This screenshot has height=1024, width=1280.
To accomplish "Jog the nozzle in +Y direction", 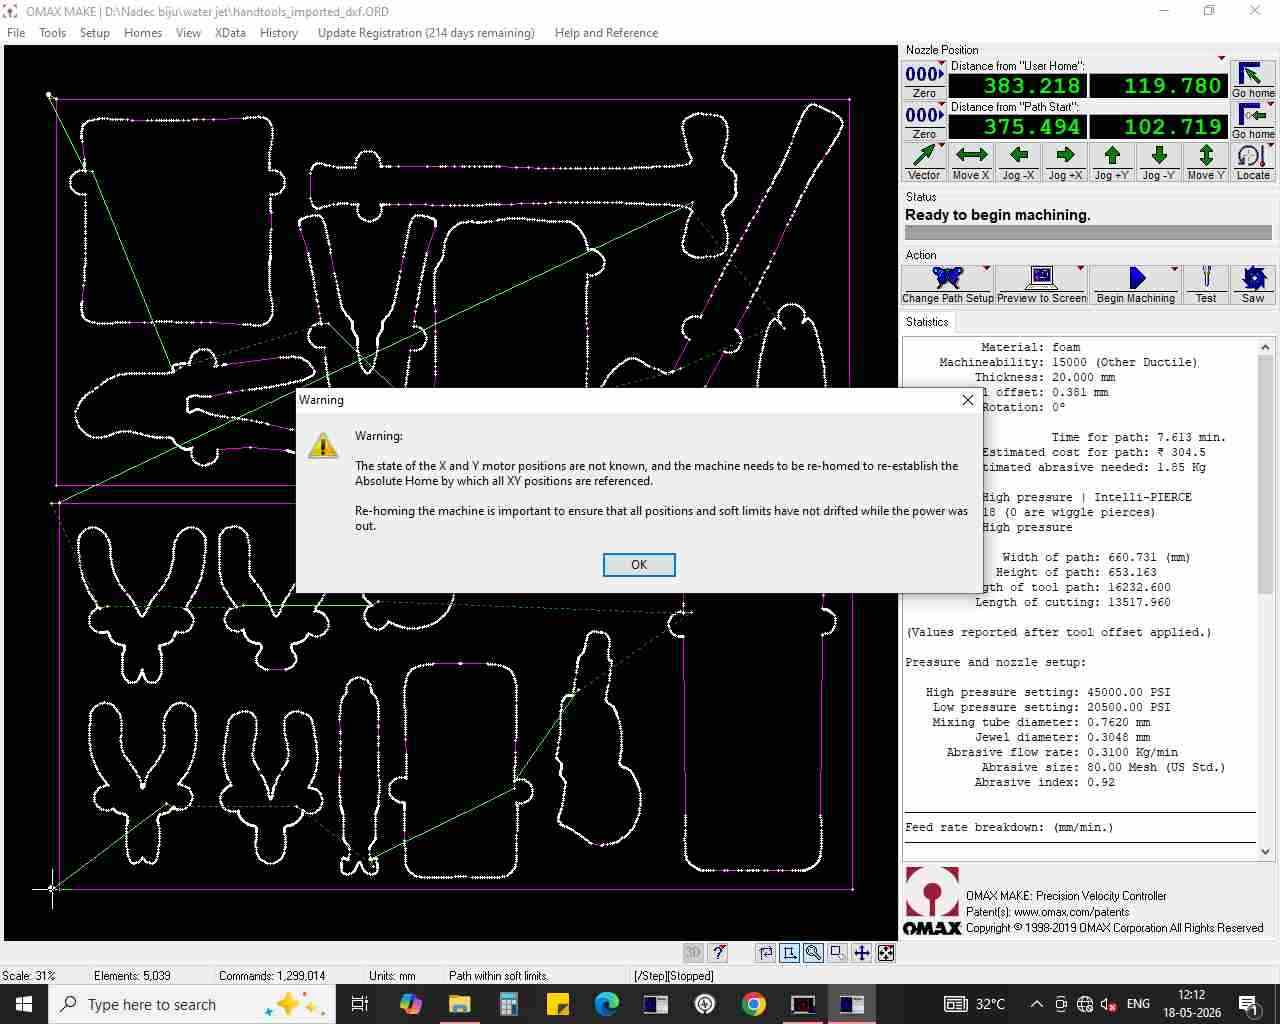I will (x=1111, y=162).
